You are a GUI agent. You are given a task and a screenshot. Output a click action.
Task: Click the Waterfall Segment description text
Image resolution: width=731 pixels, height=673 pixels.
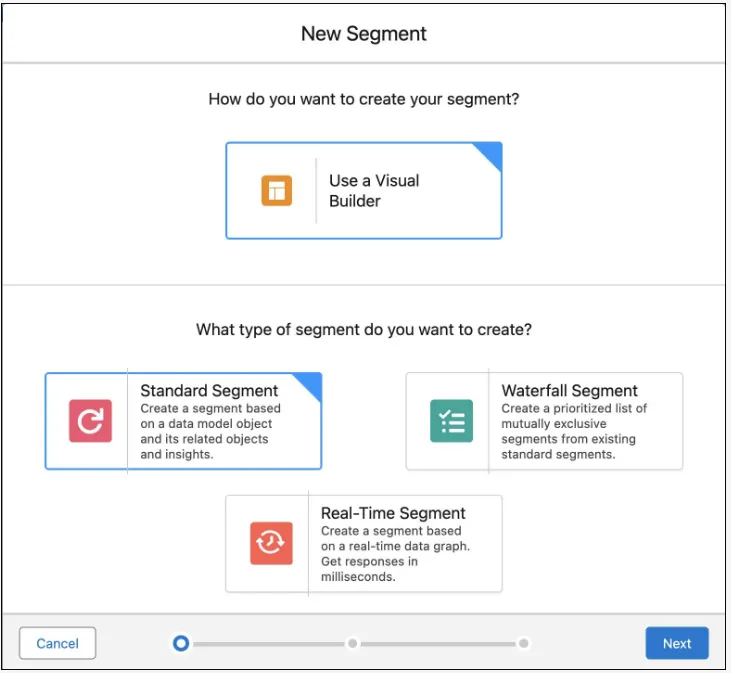pos(573,431)
